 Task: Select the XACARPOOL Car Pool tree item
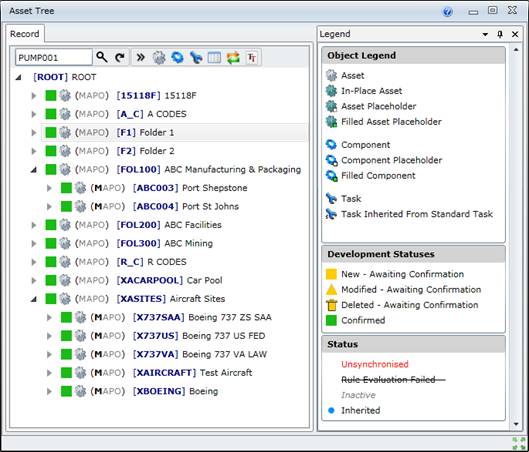(x=169, y=280)
